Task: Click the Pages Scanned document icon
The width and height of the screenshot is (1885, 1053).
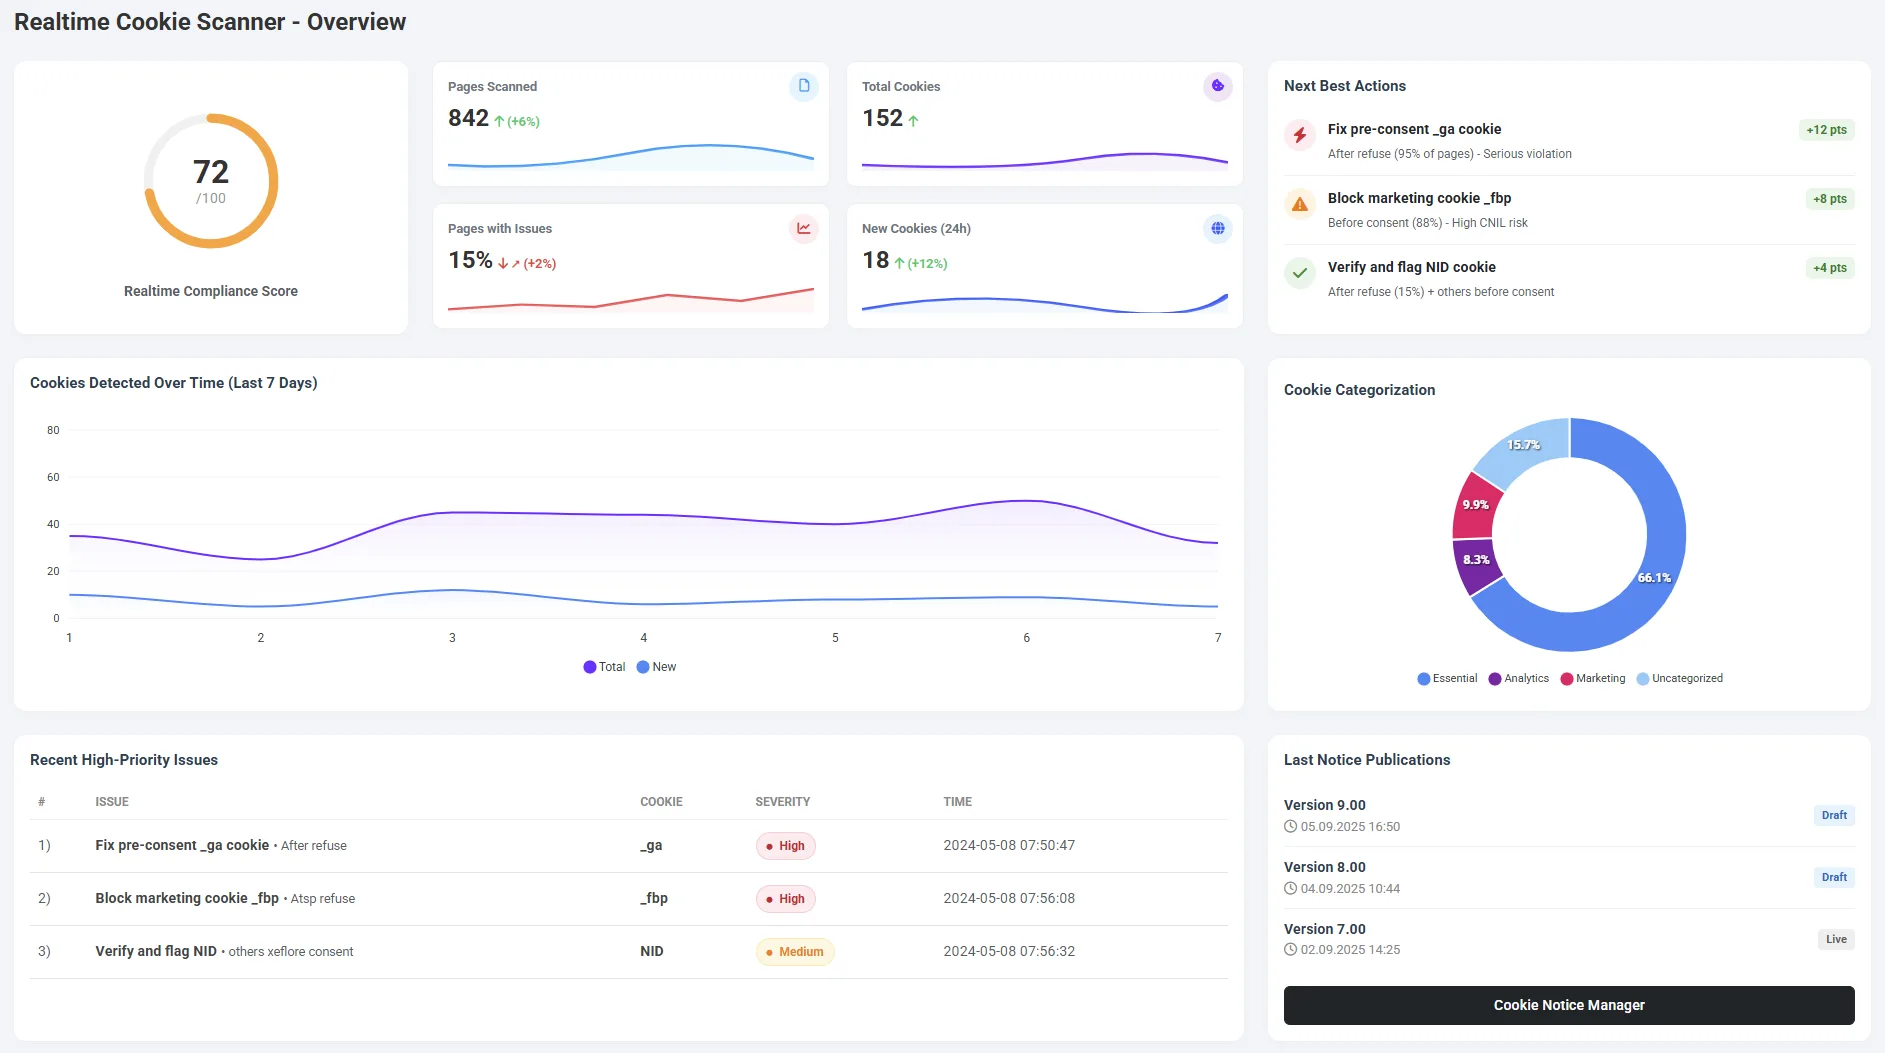Action: [804, 87]
